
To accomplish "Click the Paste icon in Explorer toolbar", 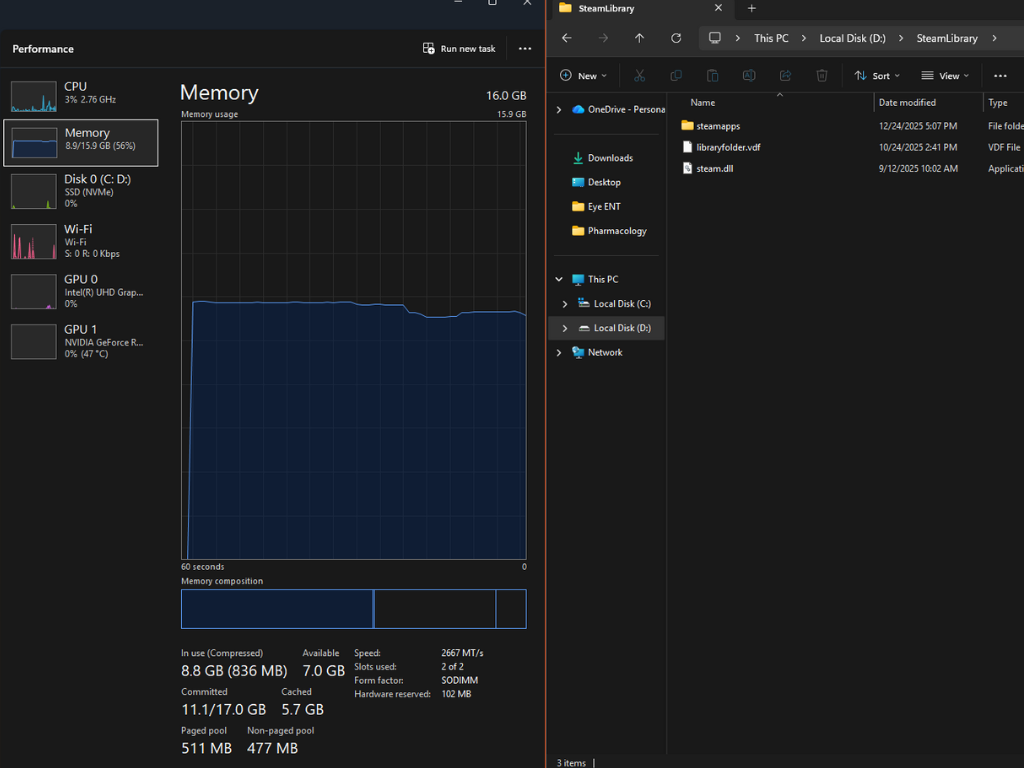I will [712, 75].
